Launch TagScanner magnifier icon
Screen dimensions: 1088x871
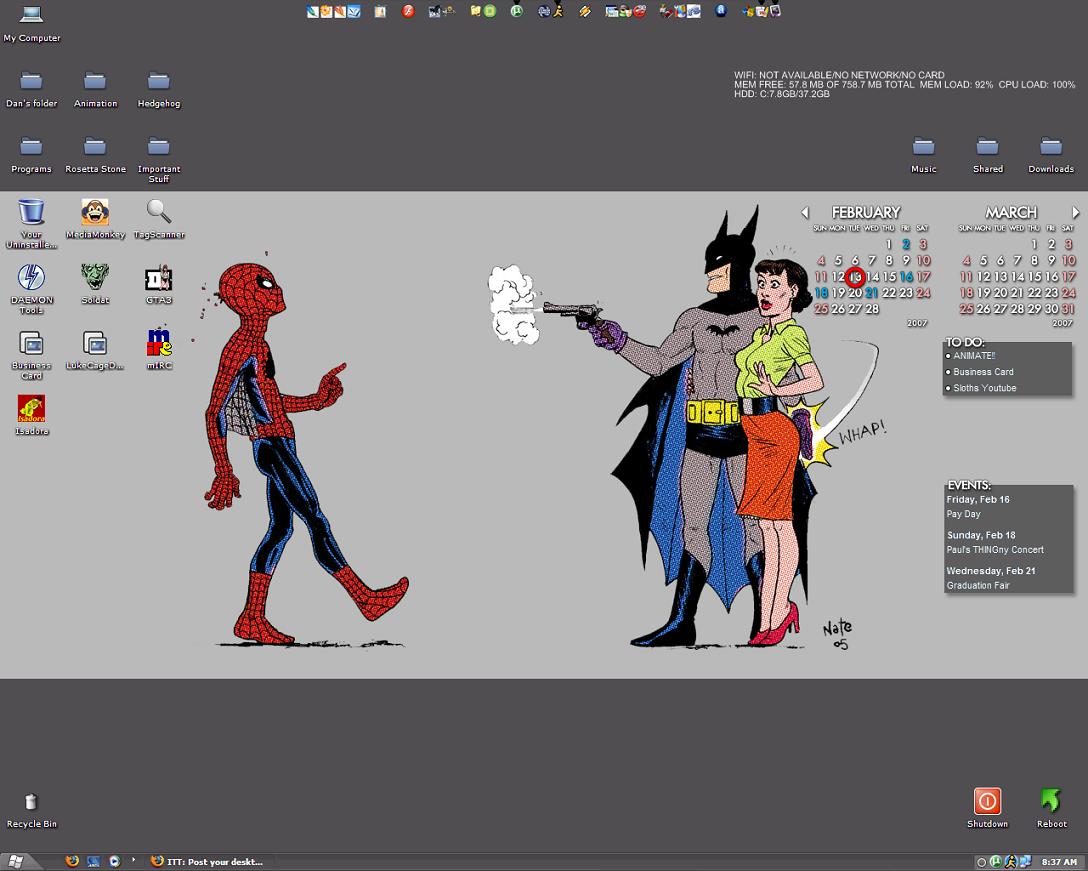159,219
